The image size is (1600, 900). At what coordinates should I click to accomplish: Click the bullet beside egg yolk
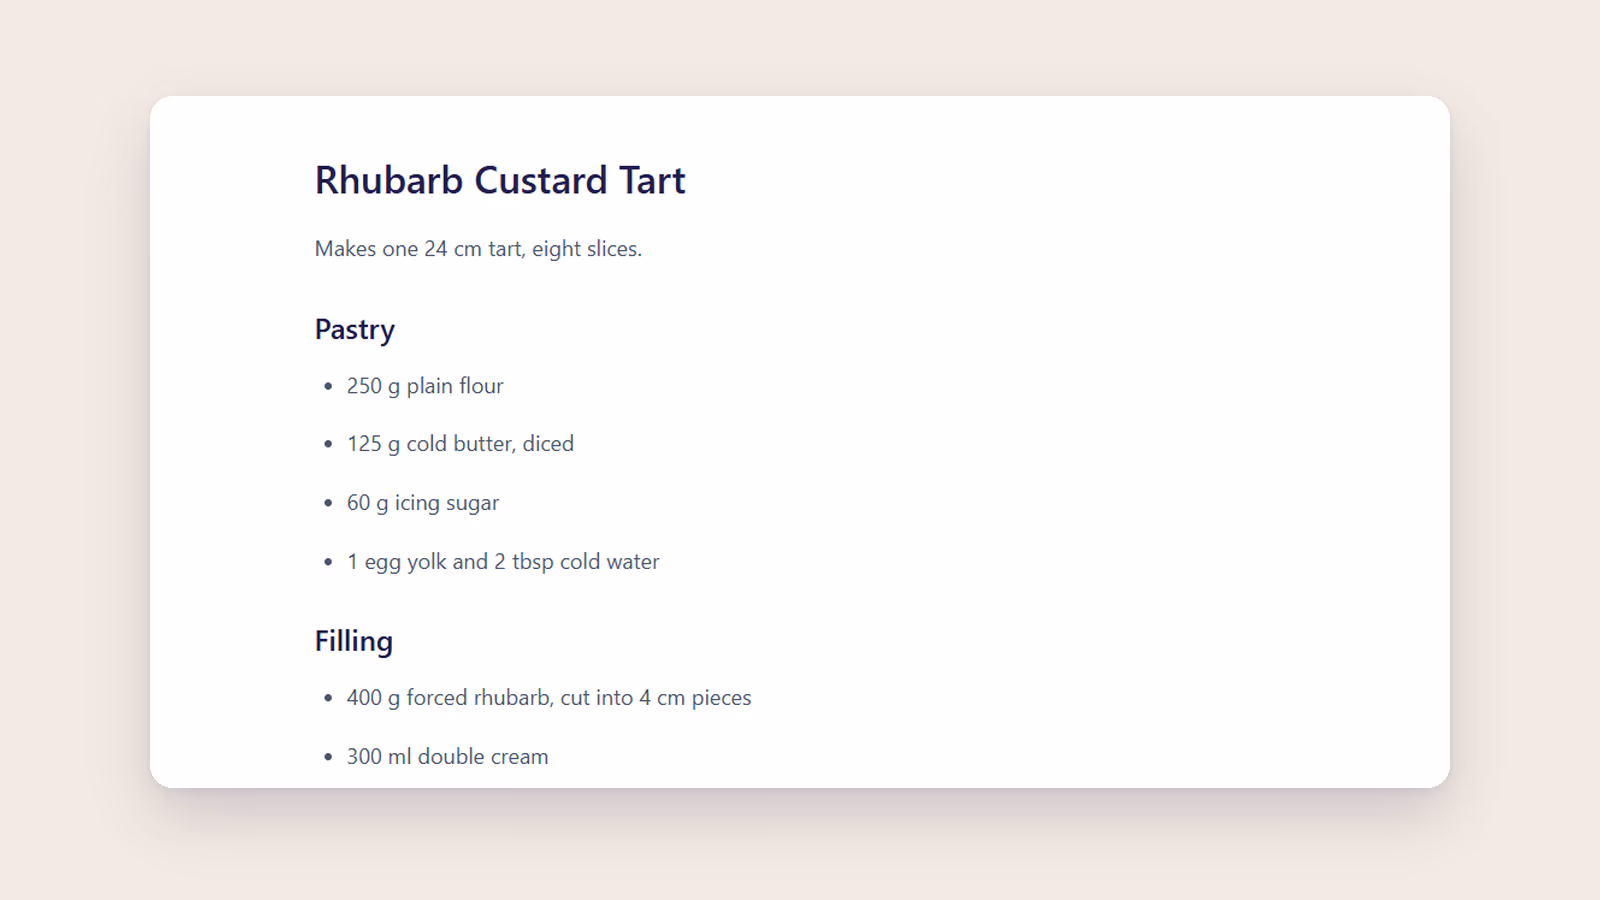pyautogui.click(x=328, y=562)
